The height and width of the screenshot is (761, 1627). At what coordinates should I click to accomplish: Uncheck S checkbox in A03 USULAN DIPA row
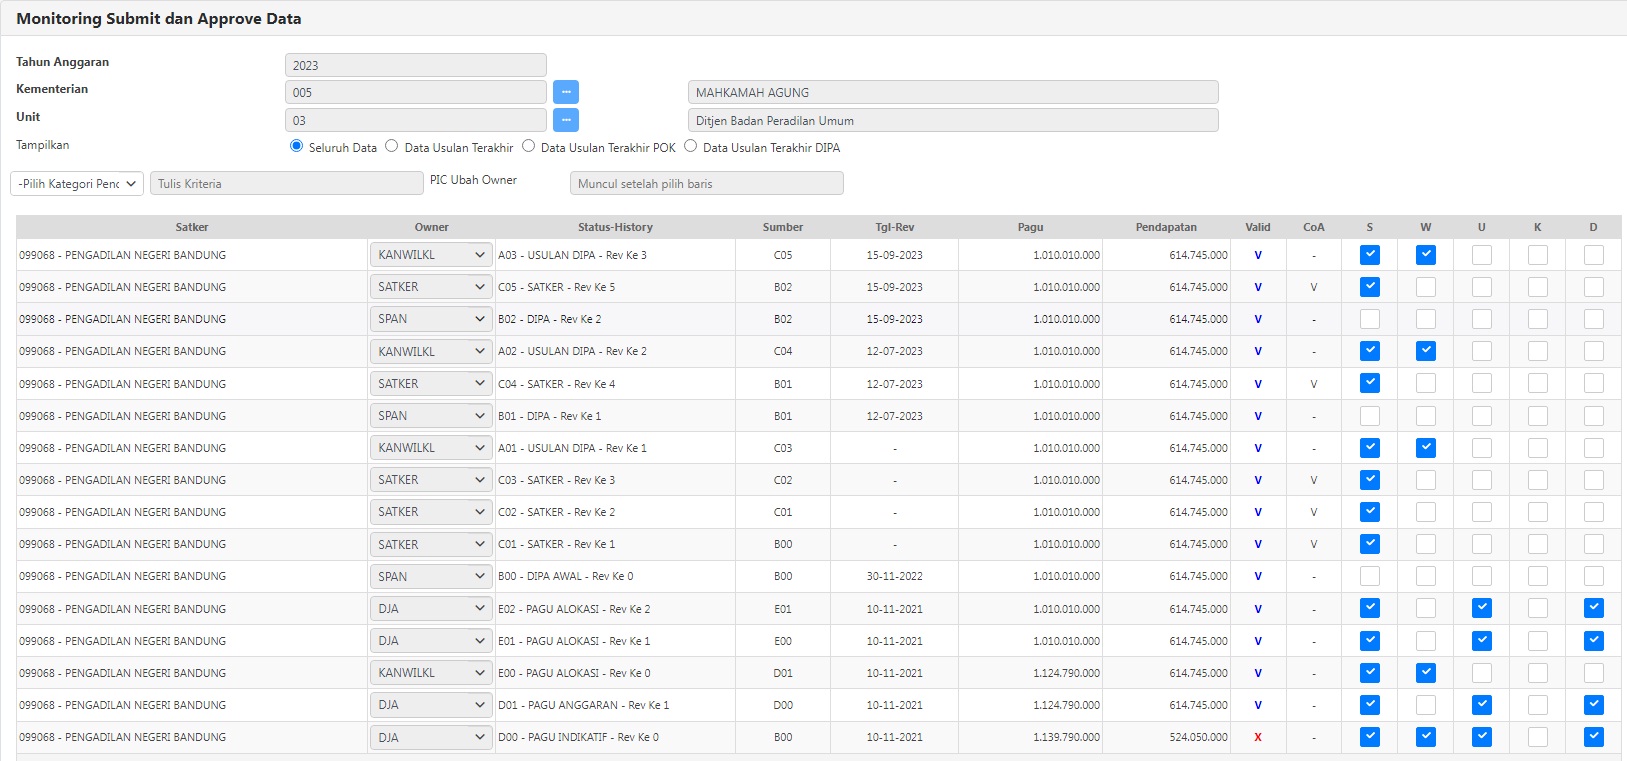(x=1370, y=255)
